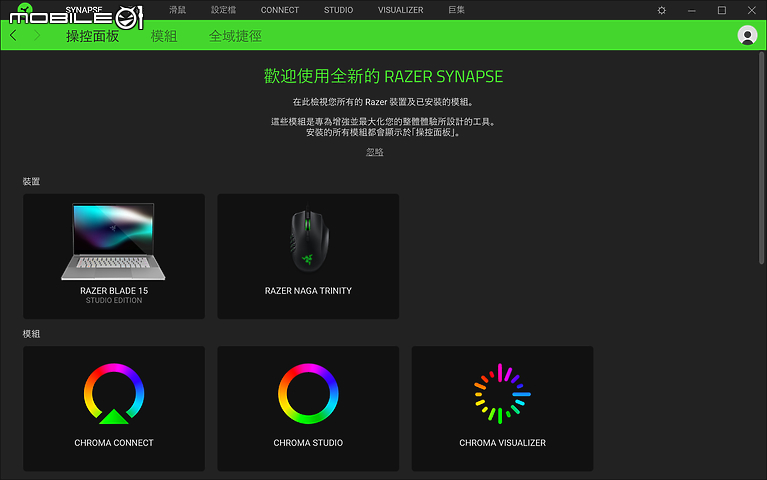767x480 pixels.
Task: Close the Synapse window
Action: pos(752,10)
